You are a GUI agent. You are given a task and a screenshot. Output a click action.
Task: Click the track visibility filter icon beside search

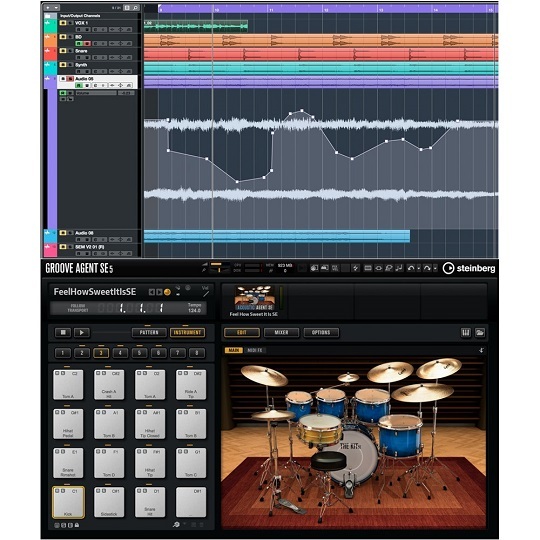point(127,7)
